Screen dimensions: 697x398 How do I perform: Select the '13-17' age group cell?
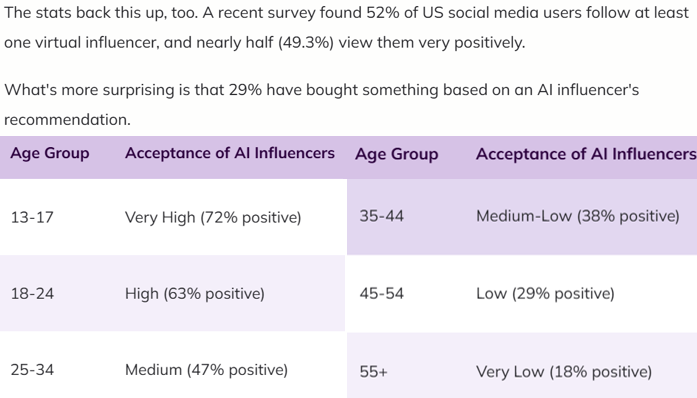coord(32,217)
